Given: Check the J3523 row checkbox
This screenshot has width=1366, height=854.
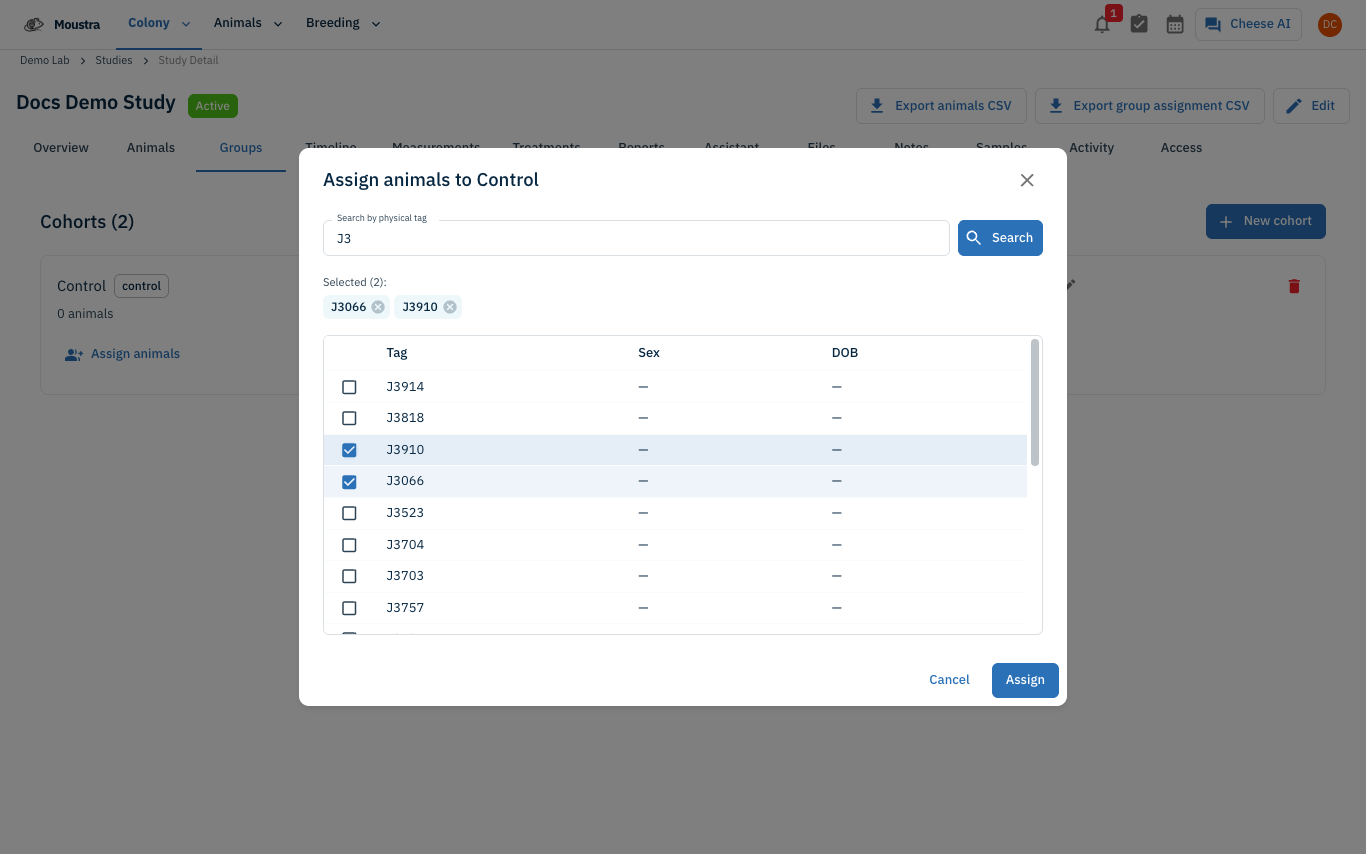Looking at the screenshot, I should point(349,513).
